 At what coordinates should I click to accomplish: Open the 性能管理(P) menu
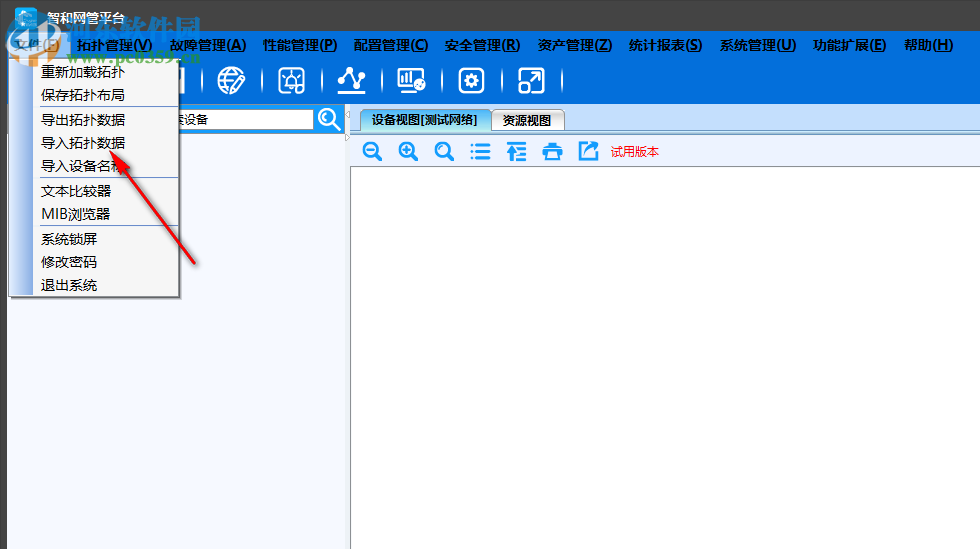coord(300,45)
